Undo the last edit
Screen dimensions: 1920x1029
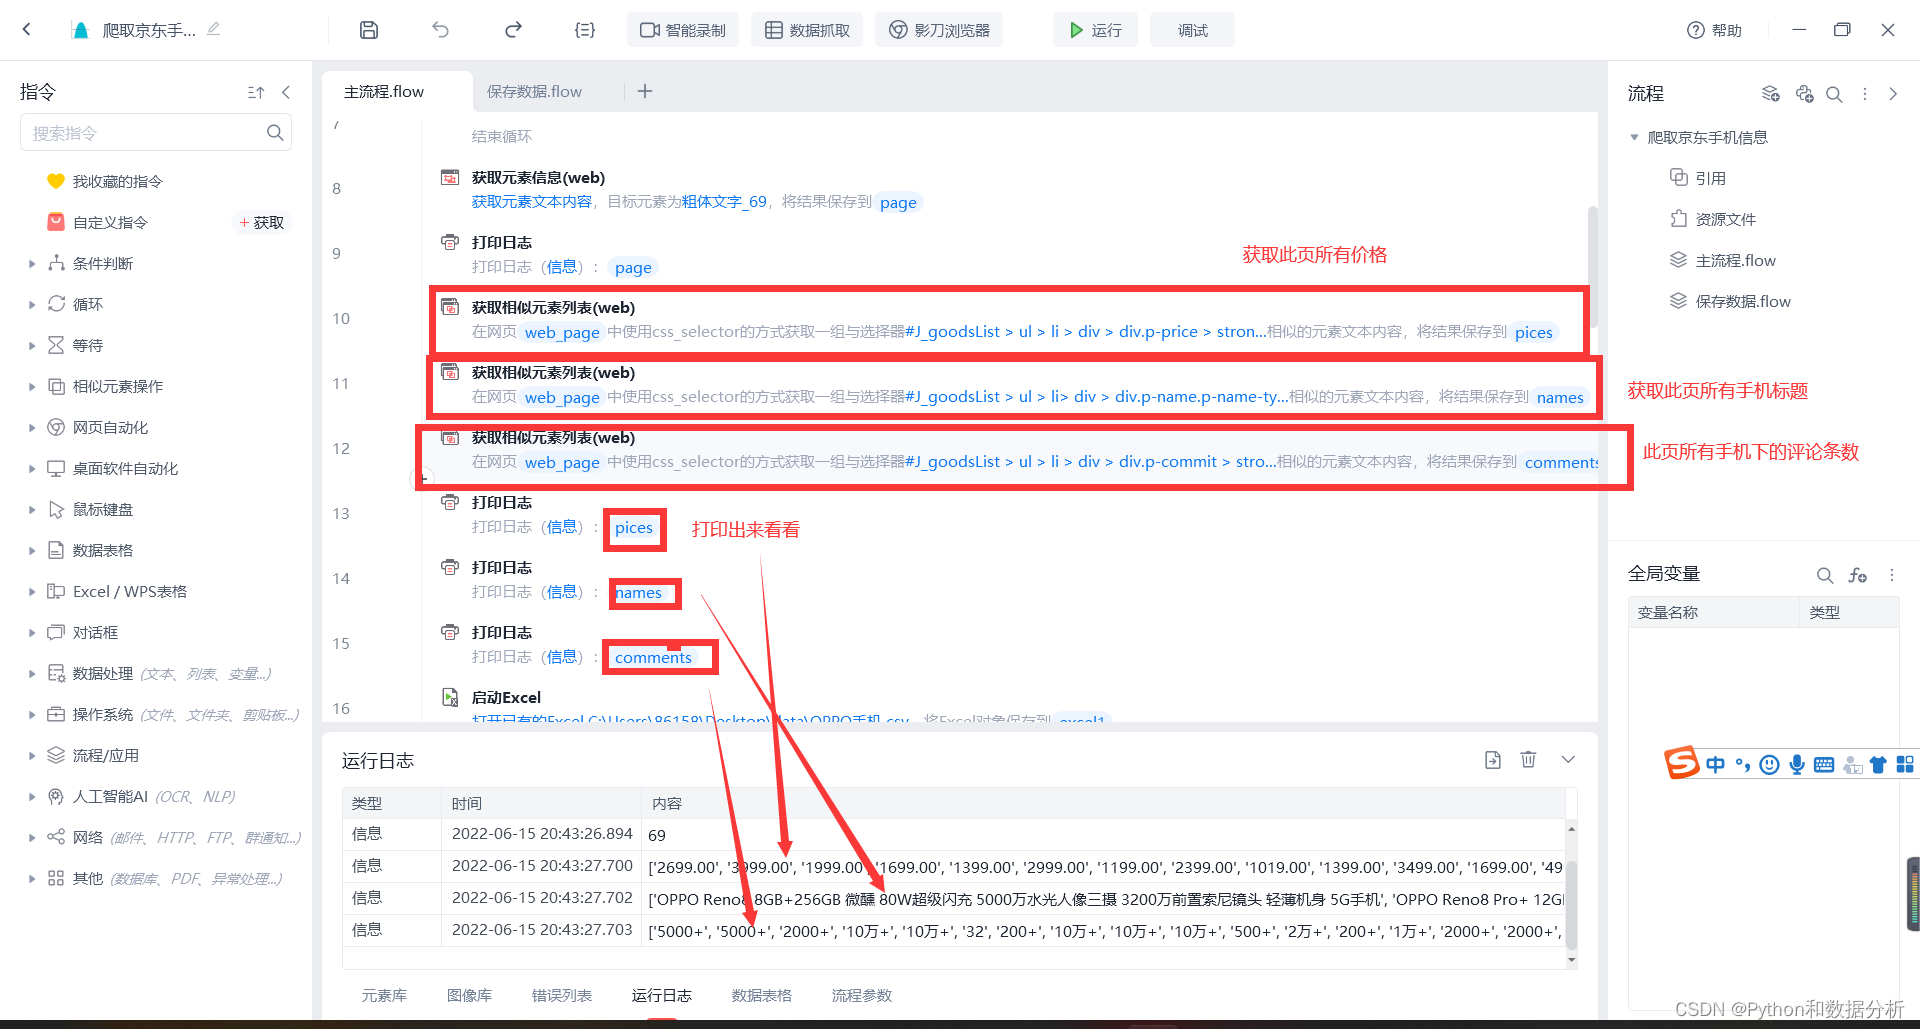(440, 30)
